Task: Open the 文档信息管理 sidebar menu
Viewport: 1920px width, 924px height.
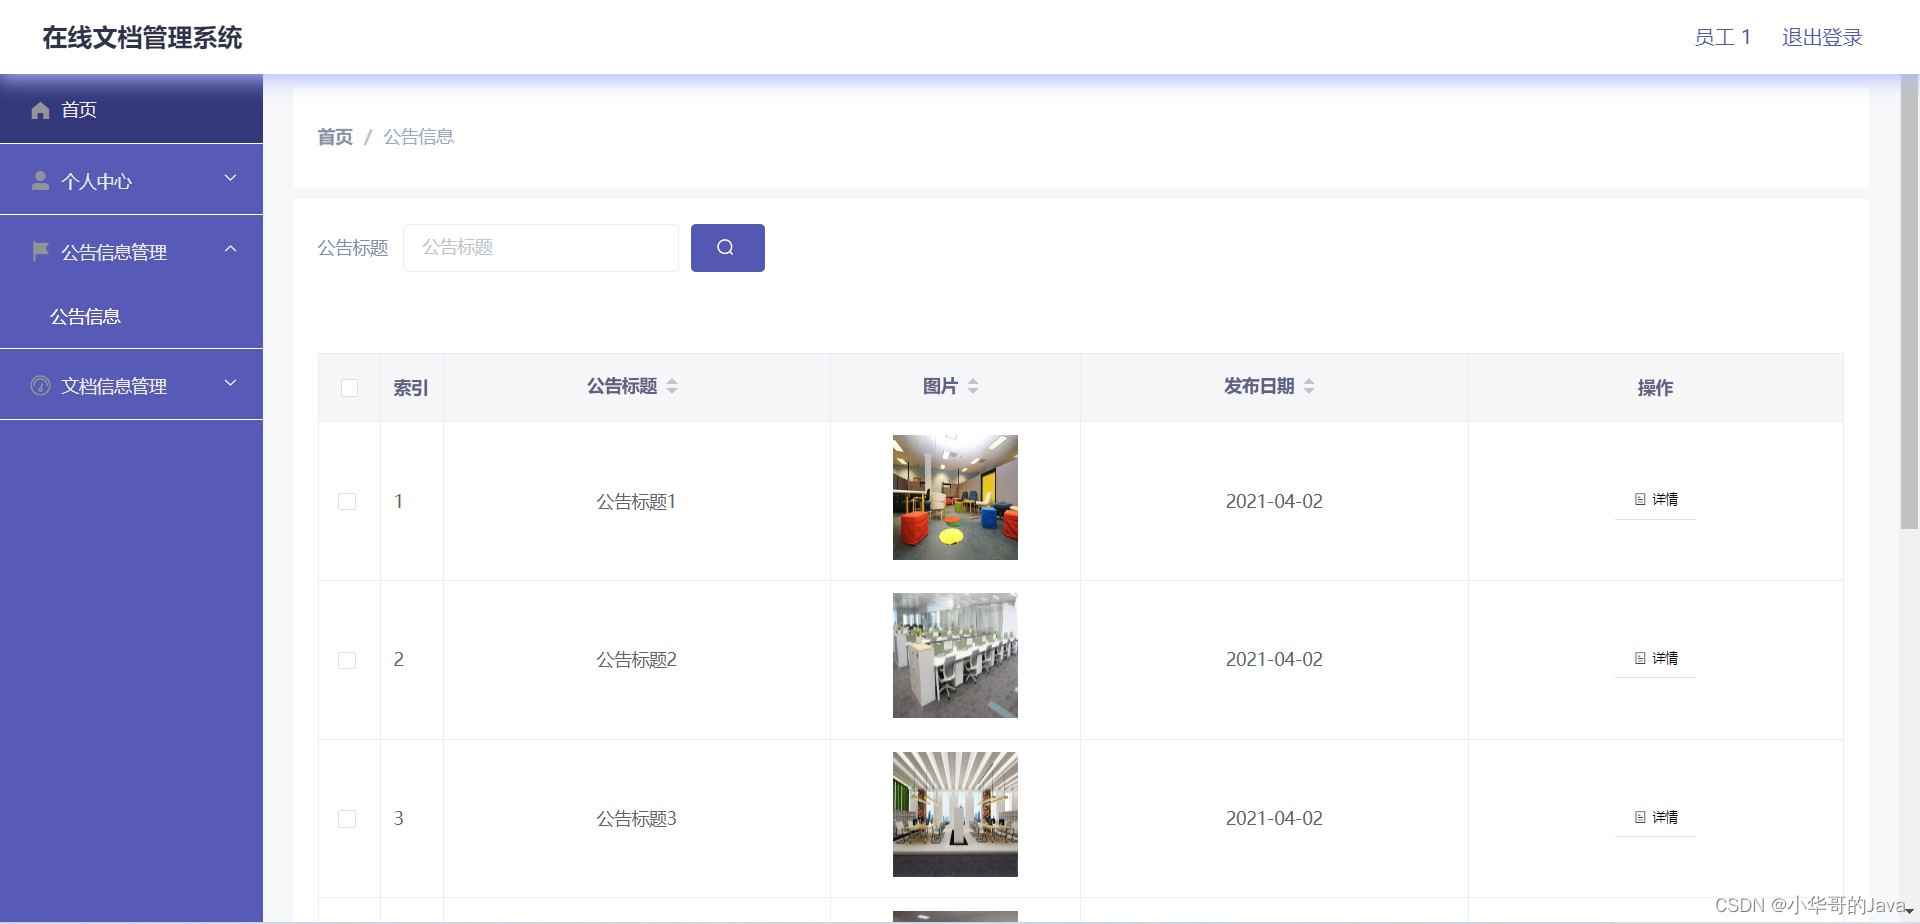Action: tap(131, 385)
